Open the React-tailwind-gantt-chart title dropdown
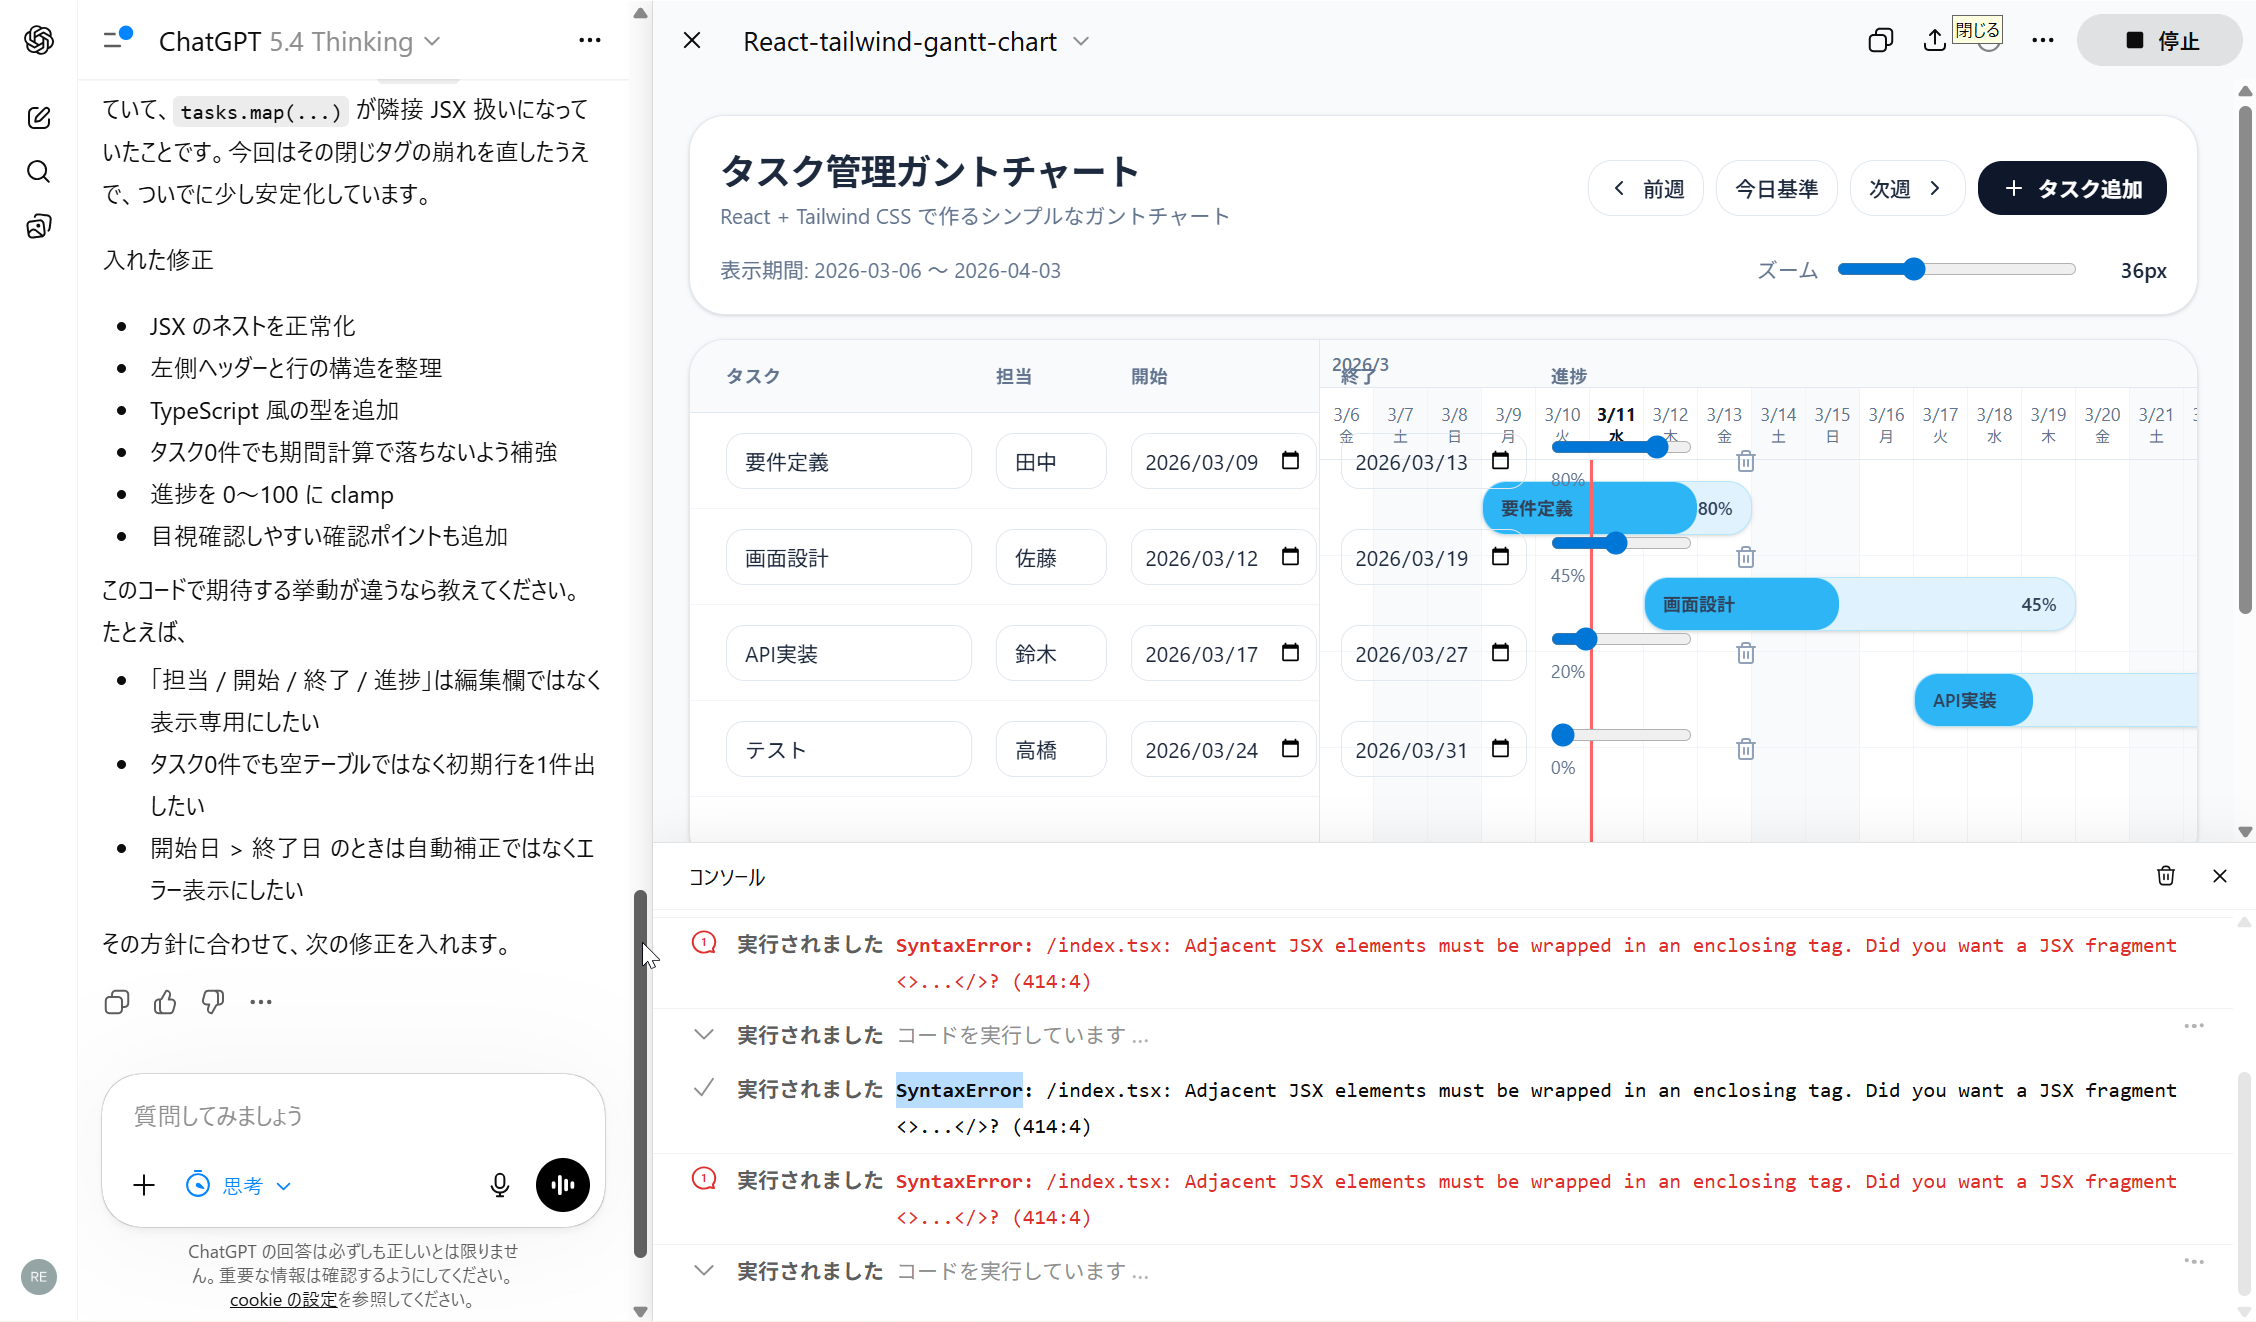The width and height of the screenshot is (2256, 1322). 1080,41
